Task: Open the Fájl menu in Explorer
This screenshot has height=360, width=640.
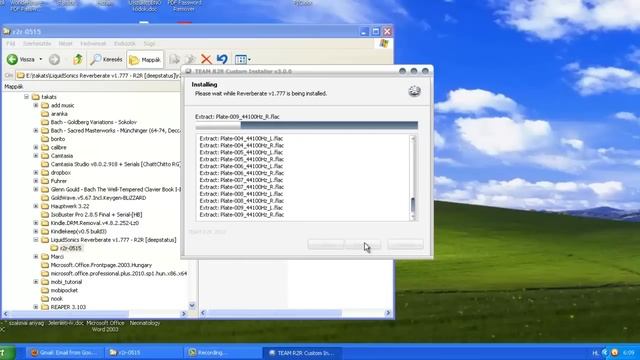Action: [x=11, y=43]
